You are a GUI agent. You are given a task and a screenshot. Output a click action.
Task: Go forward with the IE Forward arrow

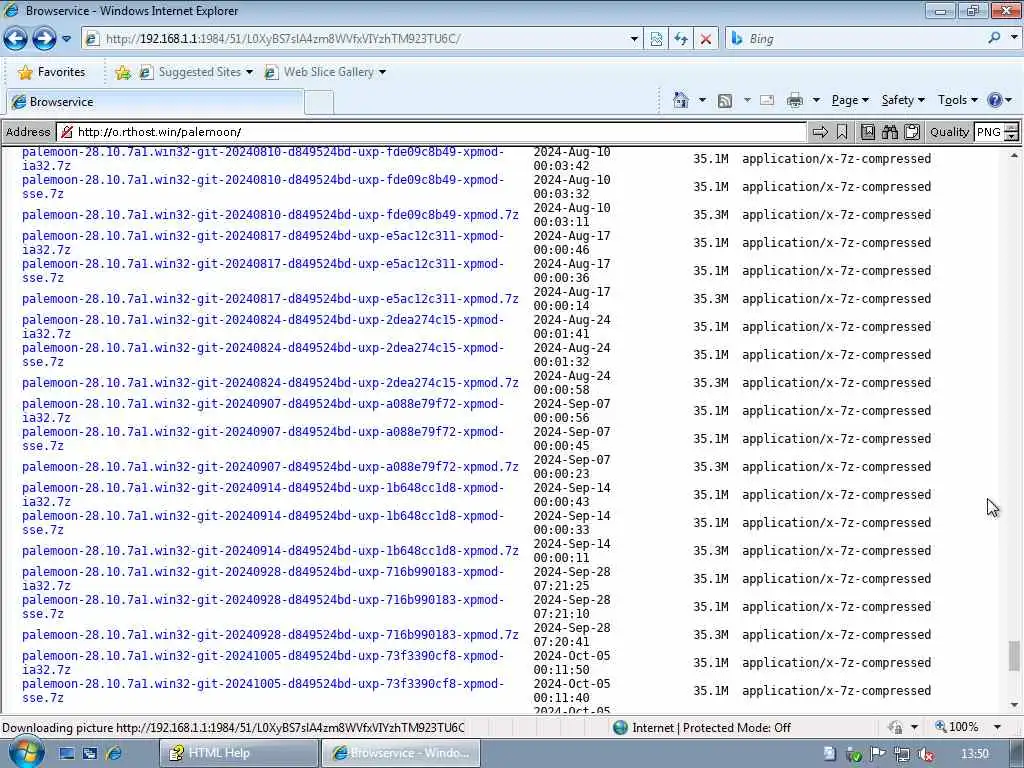(x=44, y=39)
